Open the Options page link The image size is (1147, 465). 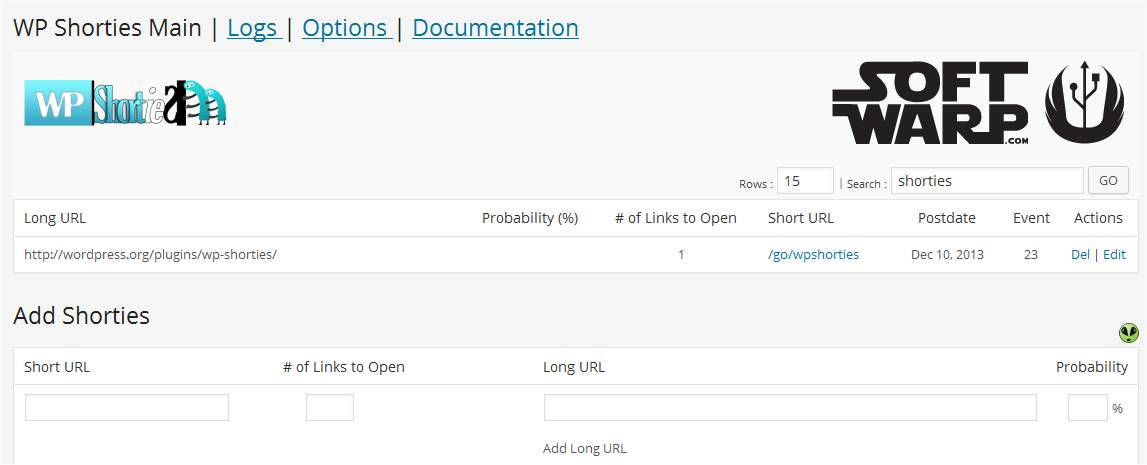pos(345,28)
